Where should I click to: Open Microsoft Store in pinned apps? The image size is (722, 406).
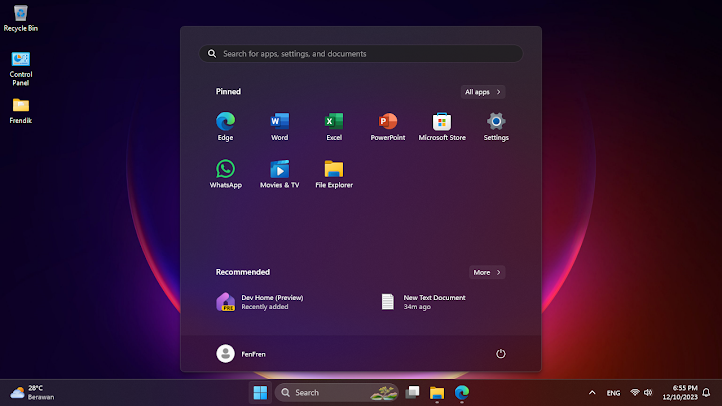442,126
